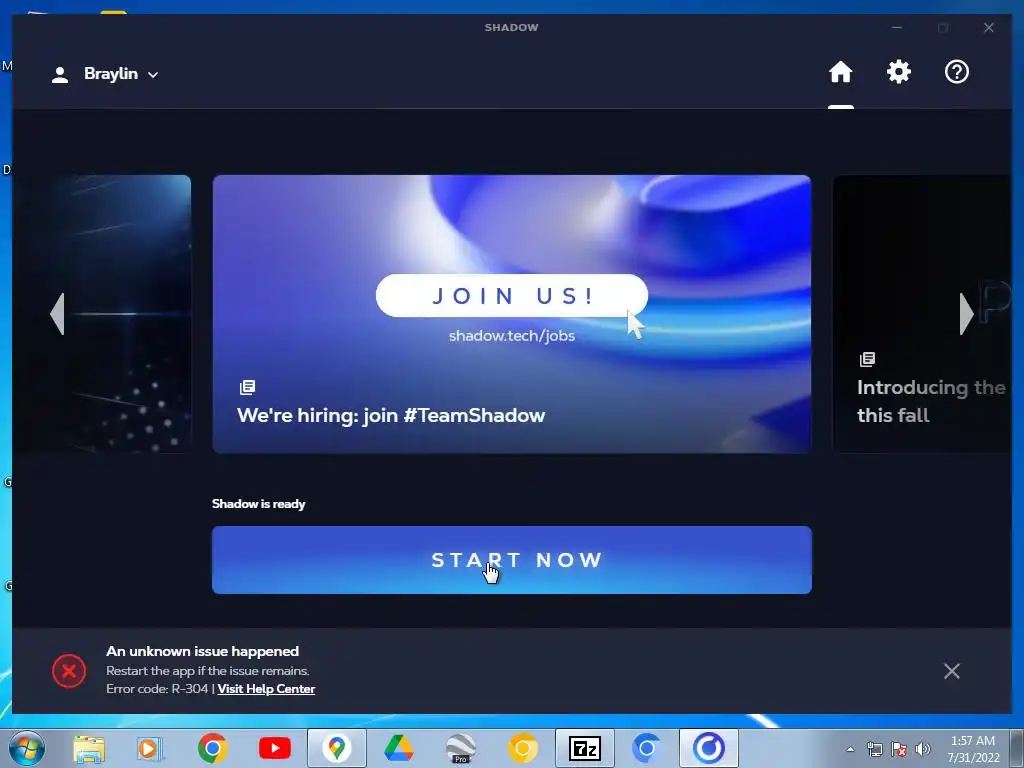
Task: Minimize the Shadow window
Action: tap(897, 27)
